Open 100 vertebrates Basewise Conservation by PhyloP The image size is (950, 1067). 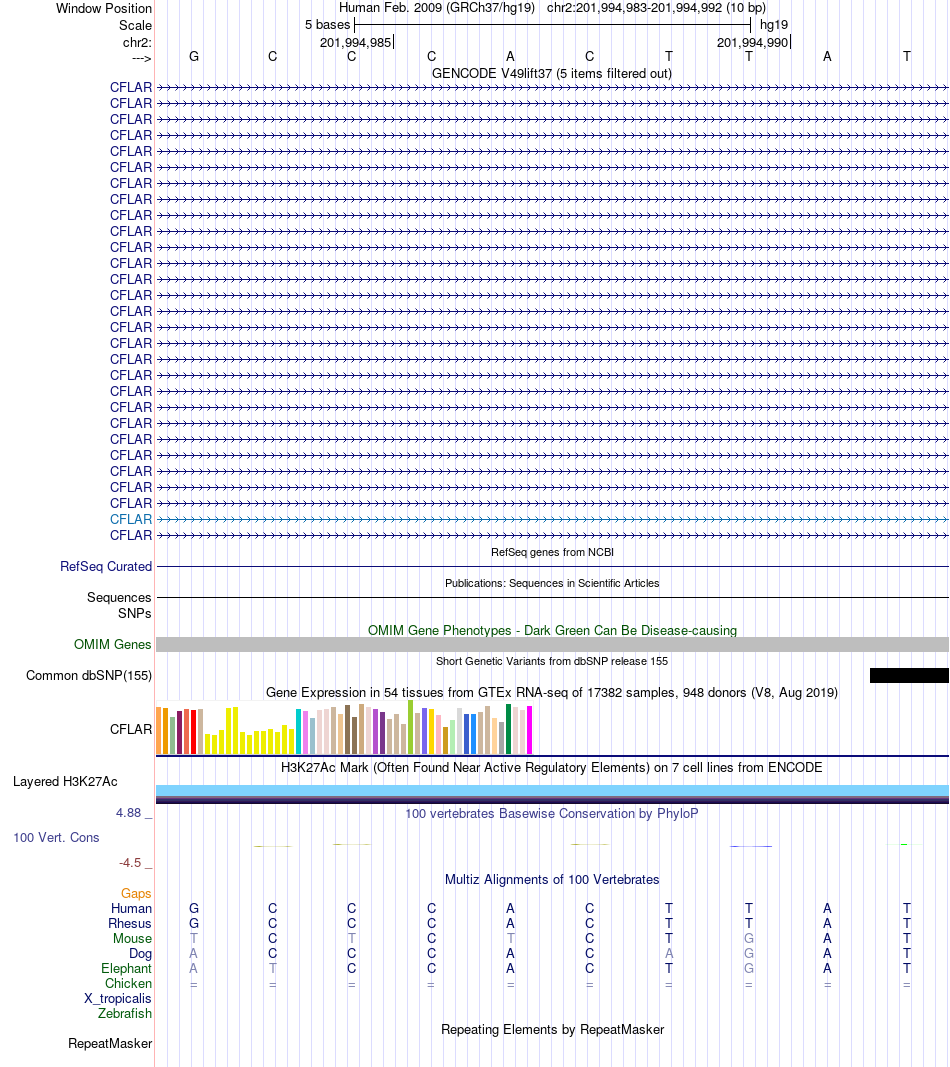point(552,814)
